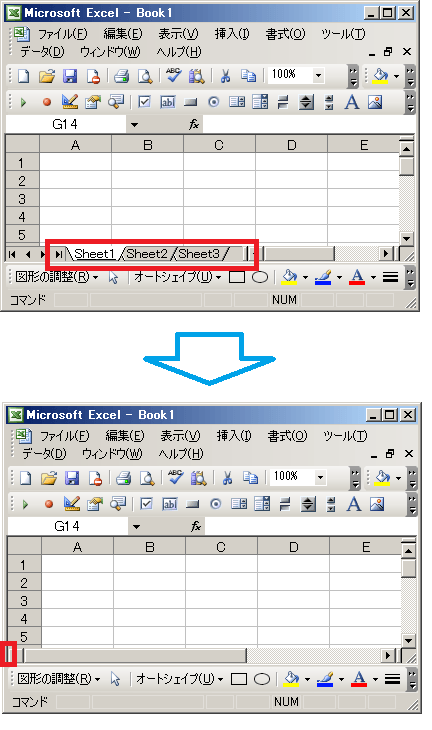
Task: Open オートシェイプ(U) dropdown in upper window
Action: point(177,277)
